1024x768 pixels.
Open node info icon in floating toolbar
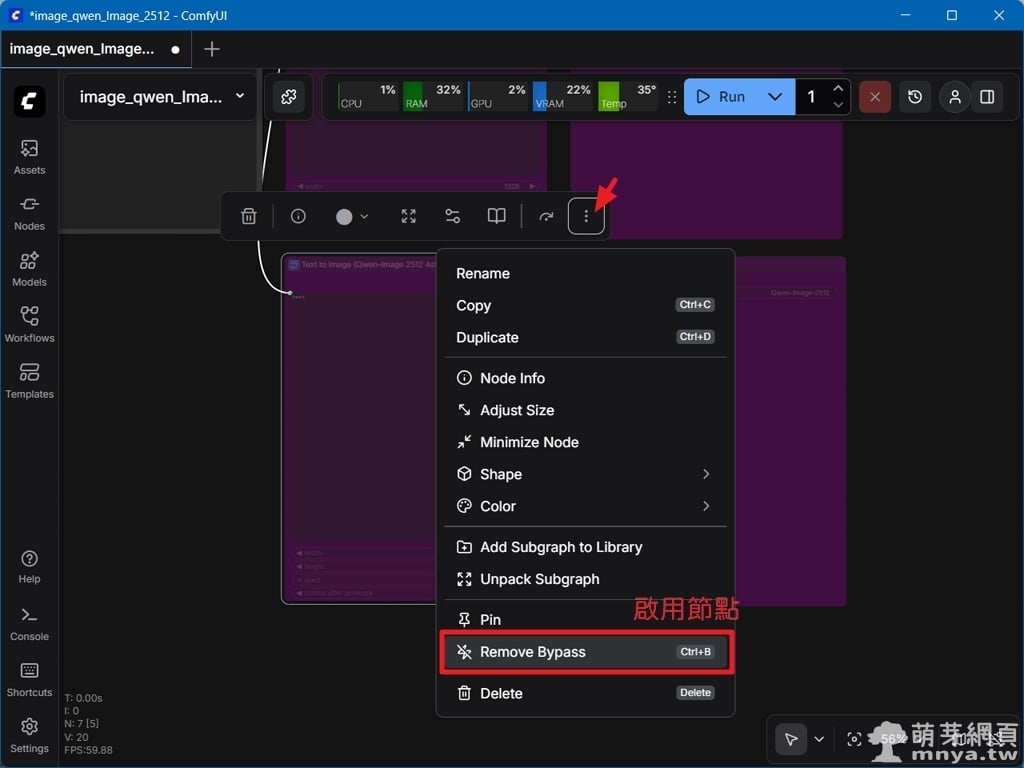pos(298,216)
